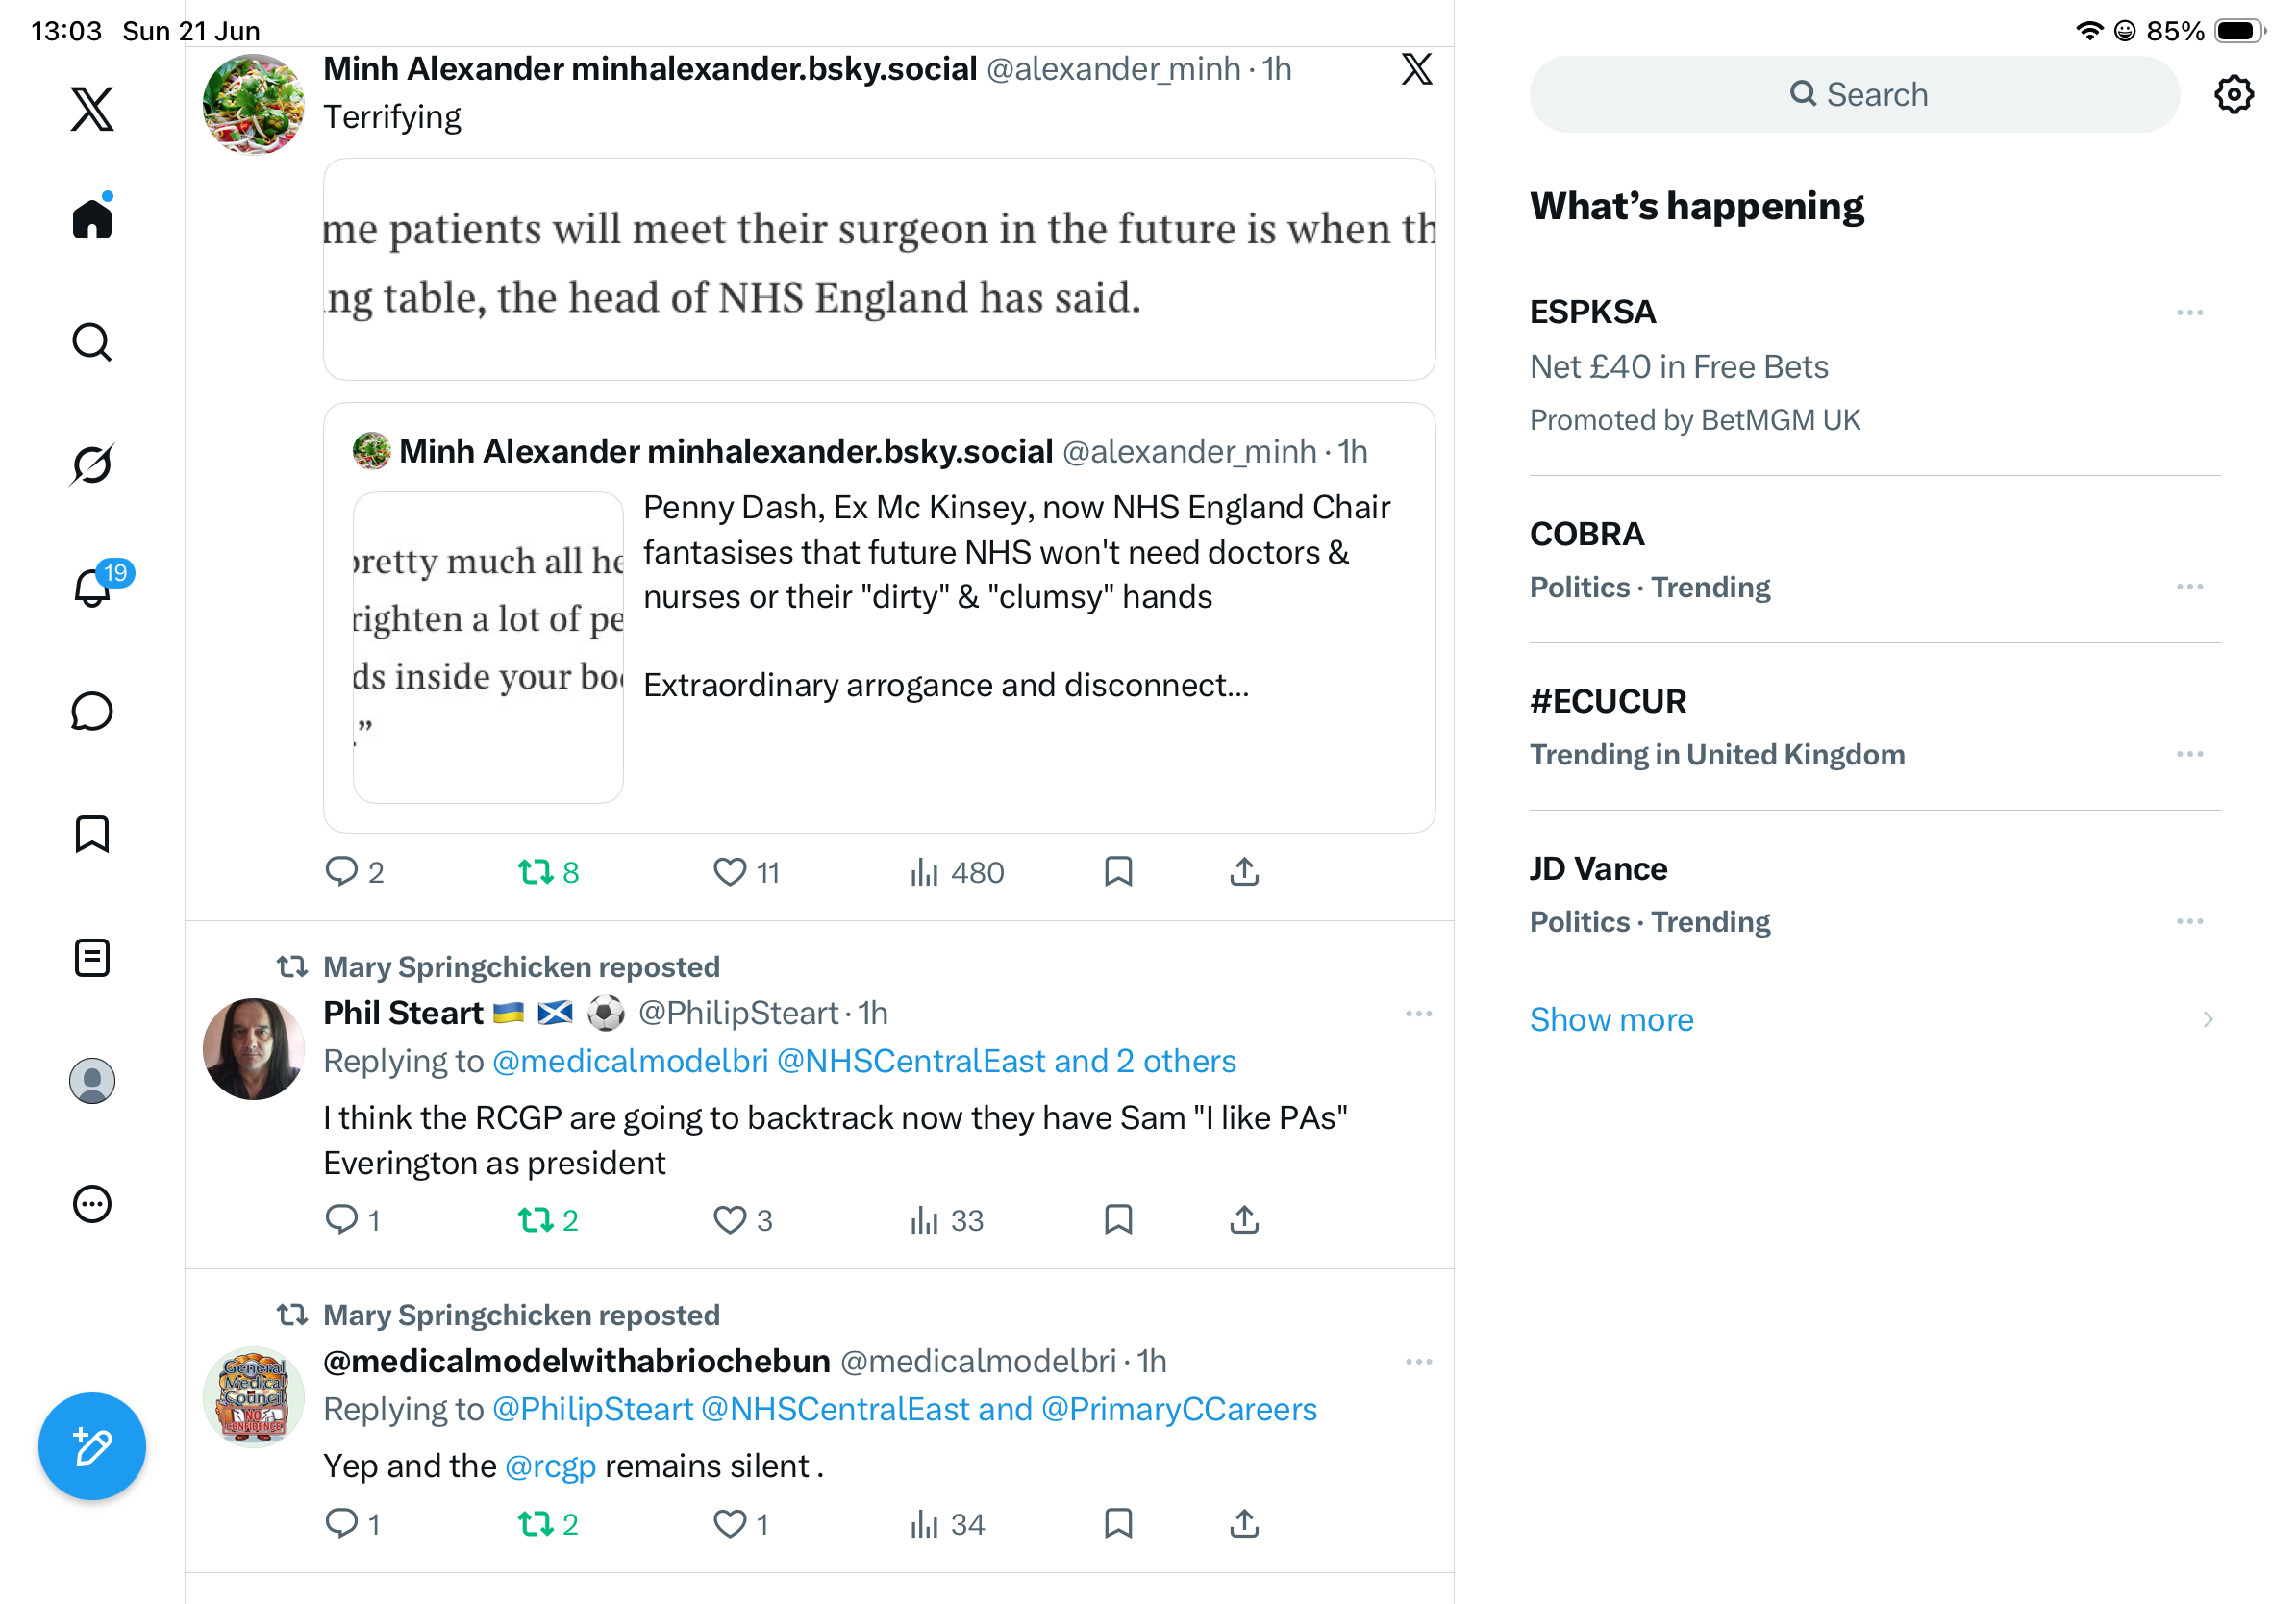2296x1604 pixels.
Task: Go to Home in sidebar
Action: coord(92,217)
